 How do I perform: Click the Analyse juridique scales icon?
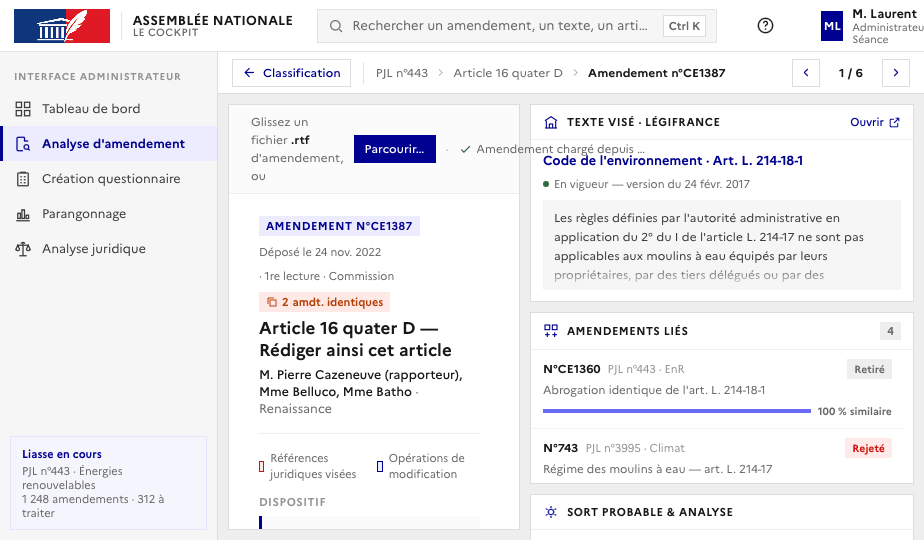click(23, 249)
